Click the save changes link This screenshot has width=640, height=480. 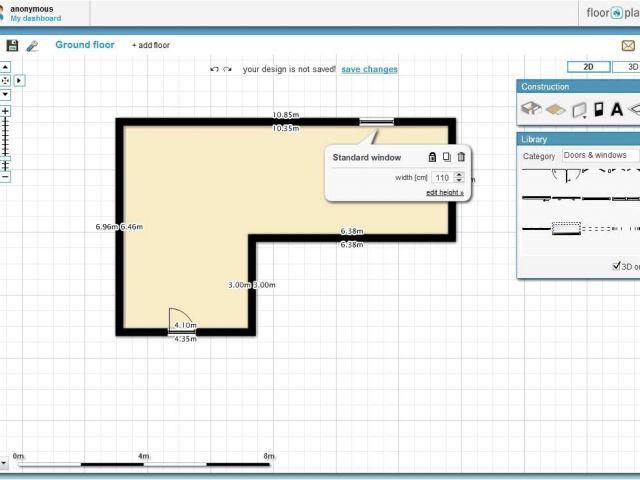pos(369,70)
